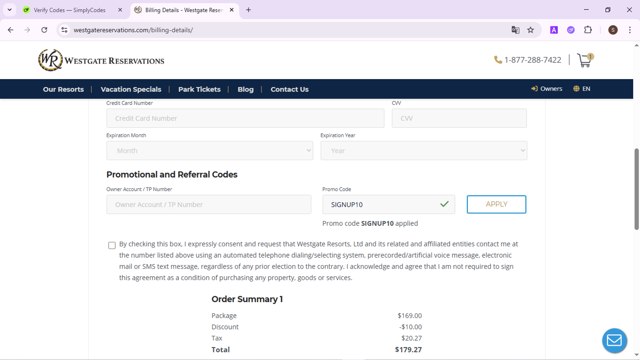Click the Westgate Reservations logo
The image size is (640, 360).
101,60
